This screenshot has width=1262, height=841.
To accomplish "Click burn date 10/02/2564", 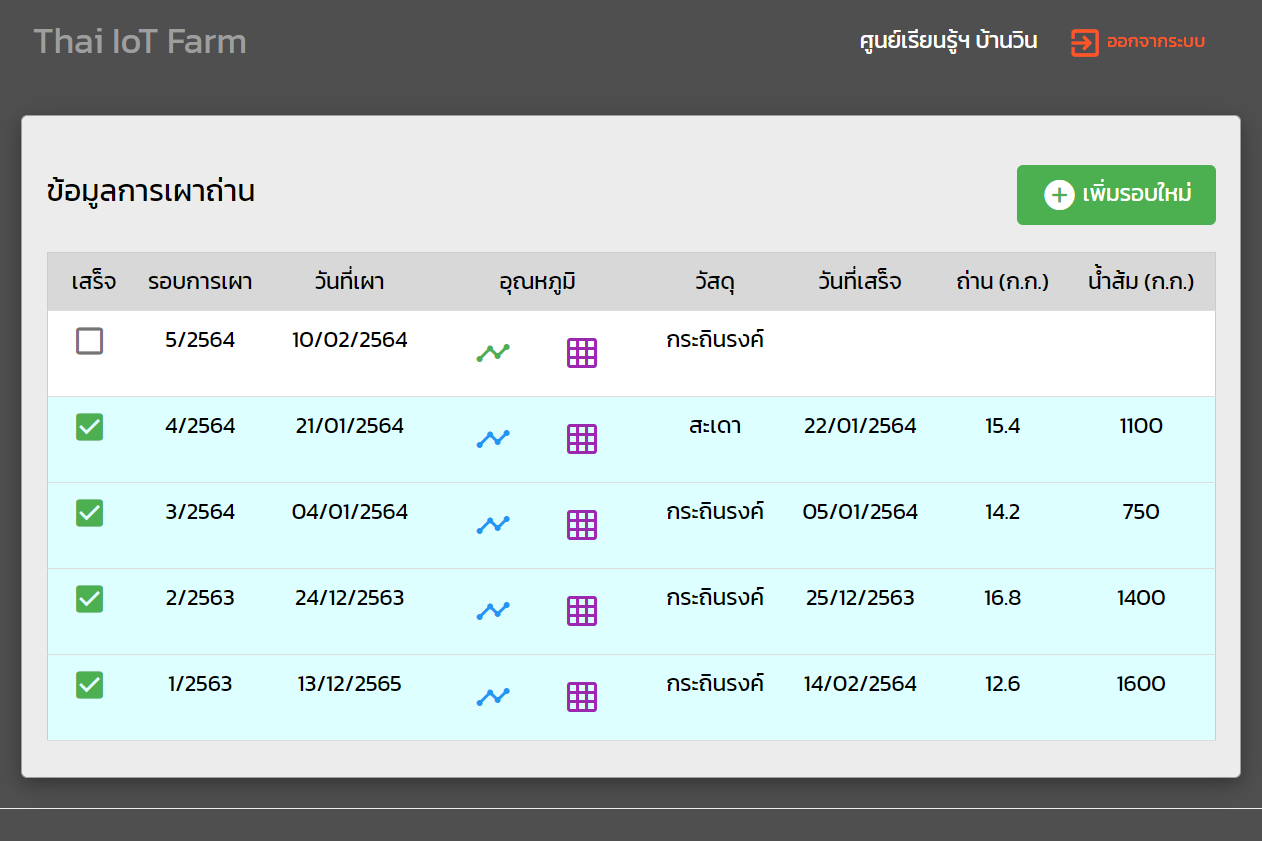I will point(350,340).
